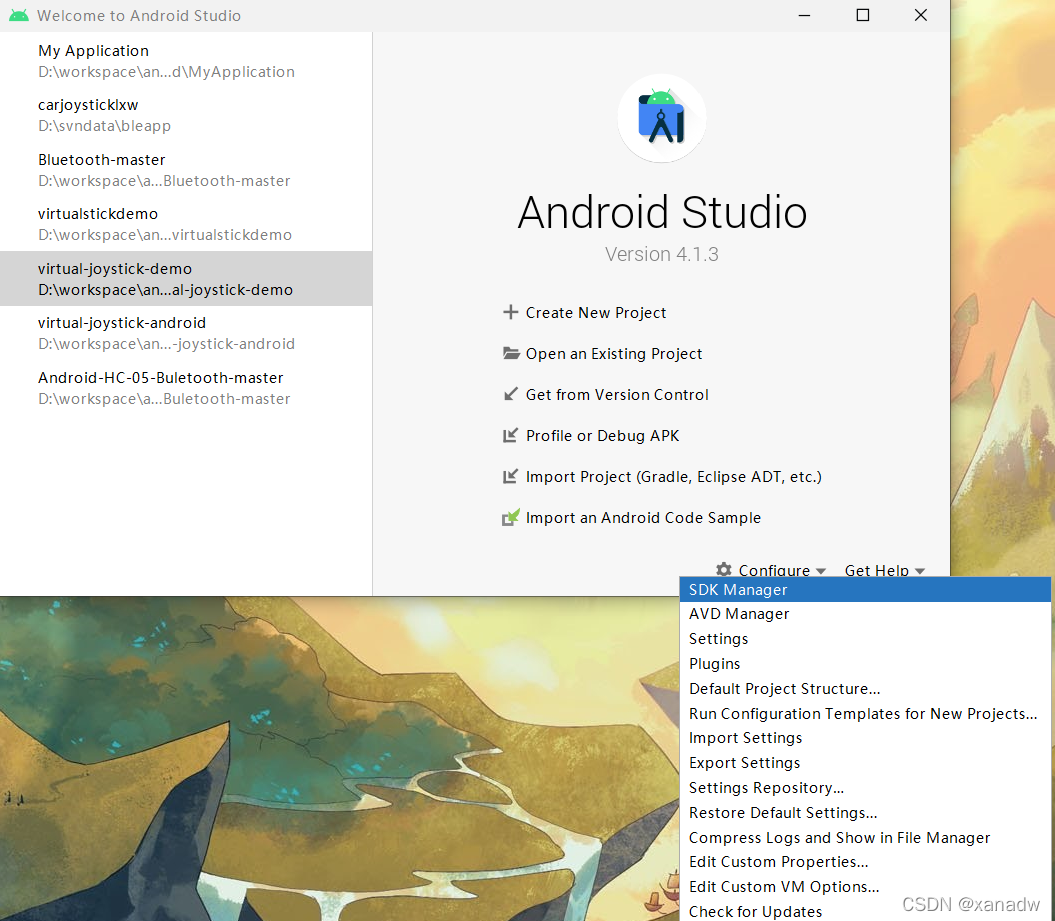This screenshot has width=1055, height=921.
Task: Open Edit Custom VM Options...
Action: pyautogui.click(x=865, y=887)
